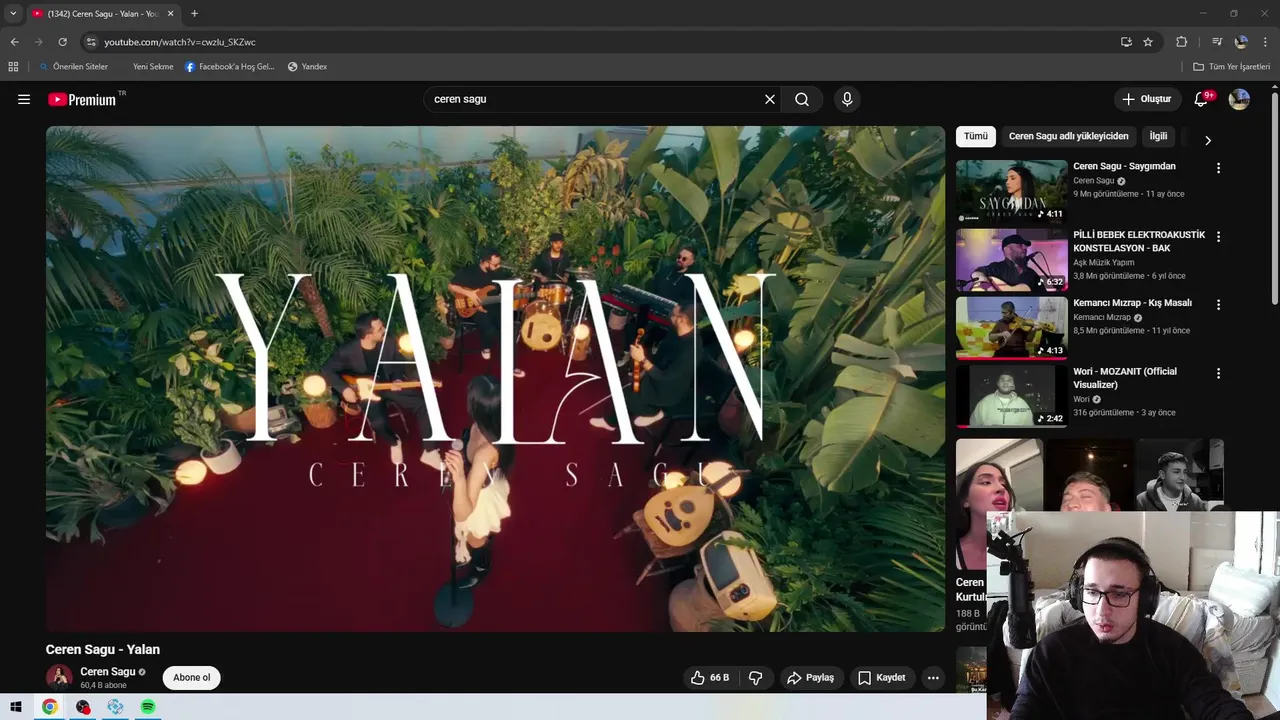
Task: Click Chrome icon in the taskbar
Action: click(49, 707)
